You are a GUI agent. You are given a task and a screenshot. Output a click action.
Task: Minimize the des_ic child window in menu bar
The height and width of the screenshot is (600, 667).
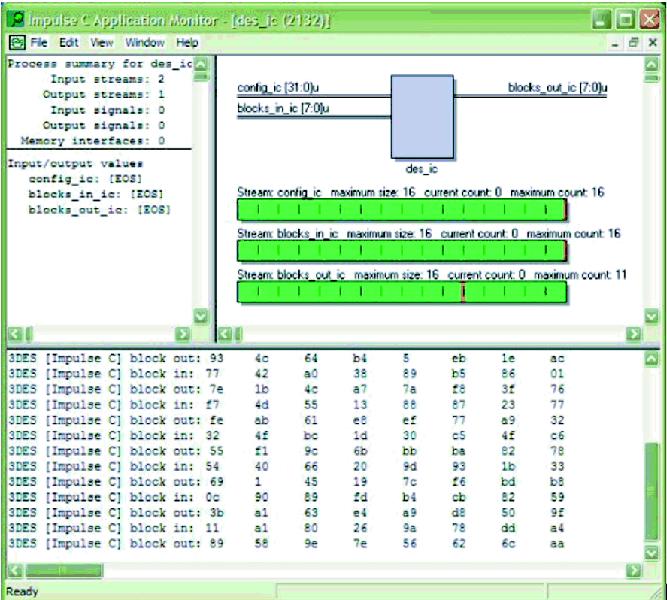(616, 43)
